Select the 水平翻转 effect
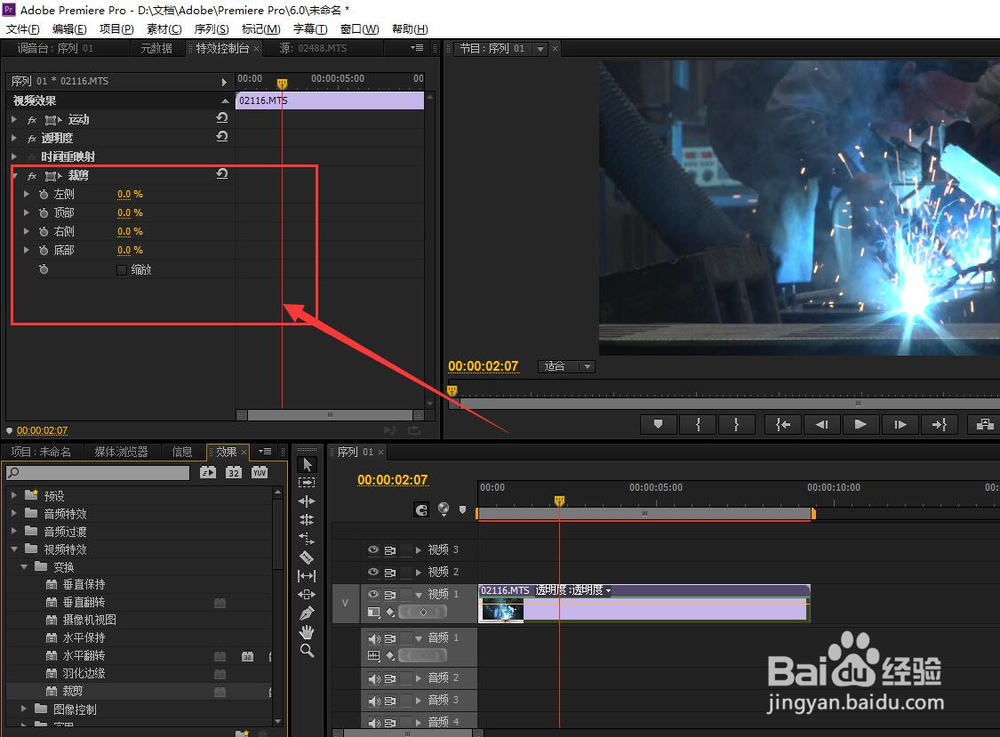 point(84,655)
